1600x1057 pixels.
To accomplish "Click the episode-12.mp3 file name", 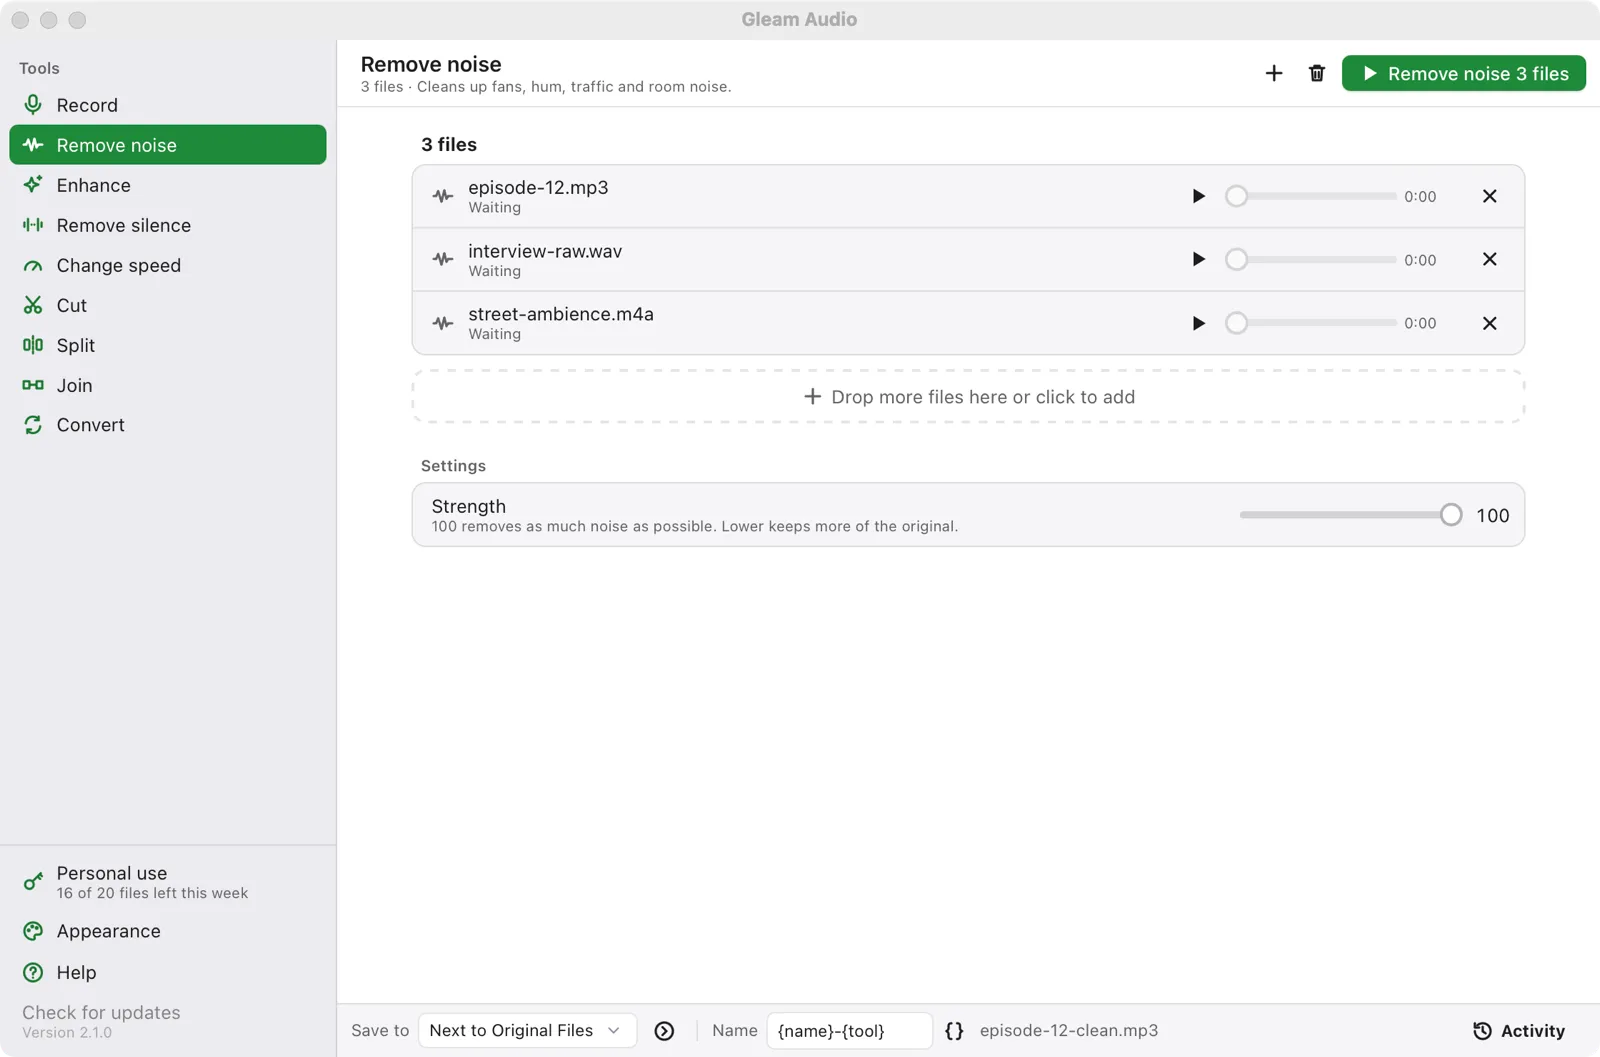I will point(538,187).
